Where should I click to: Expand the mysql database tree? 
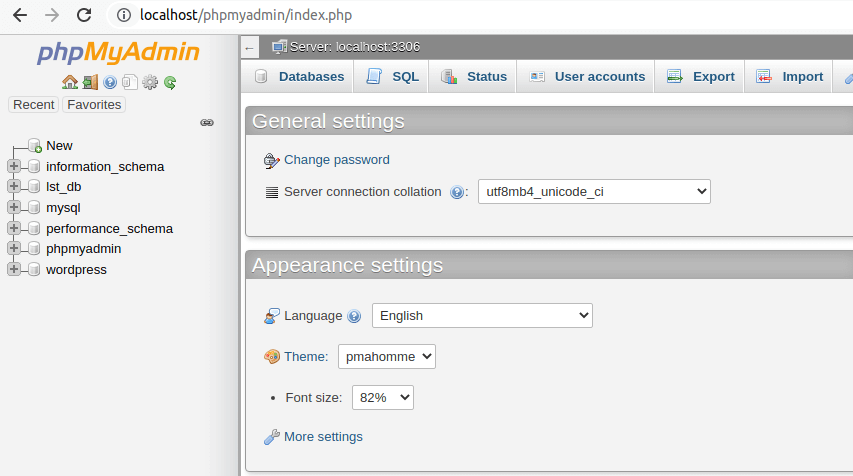14,207
